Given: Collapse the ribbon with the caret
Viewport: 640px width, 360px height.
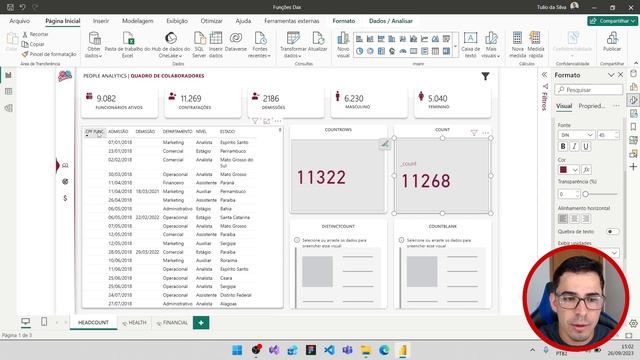Looking at the screenshot, I should point(636,63).
